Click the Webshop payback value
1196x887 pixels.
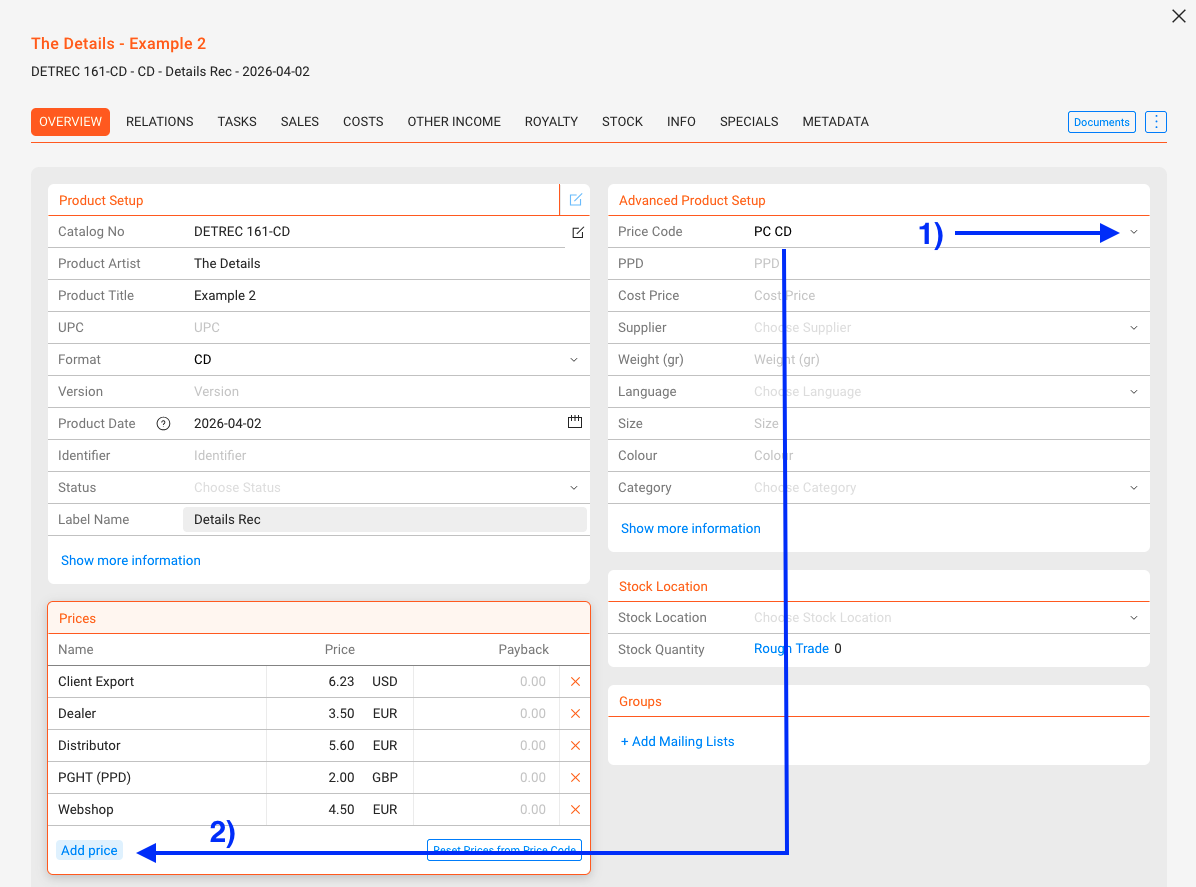pos(532,810)
